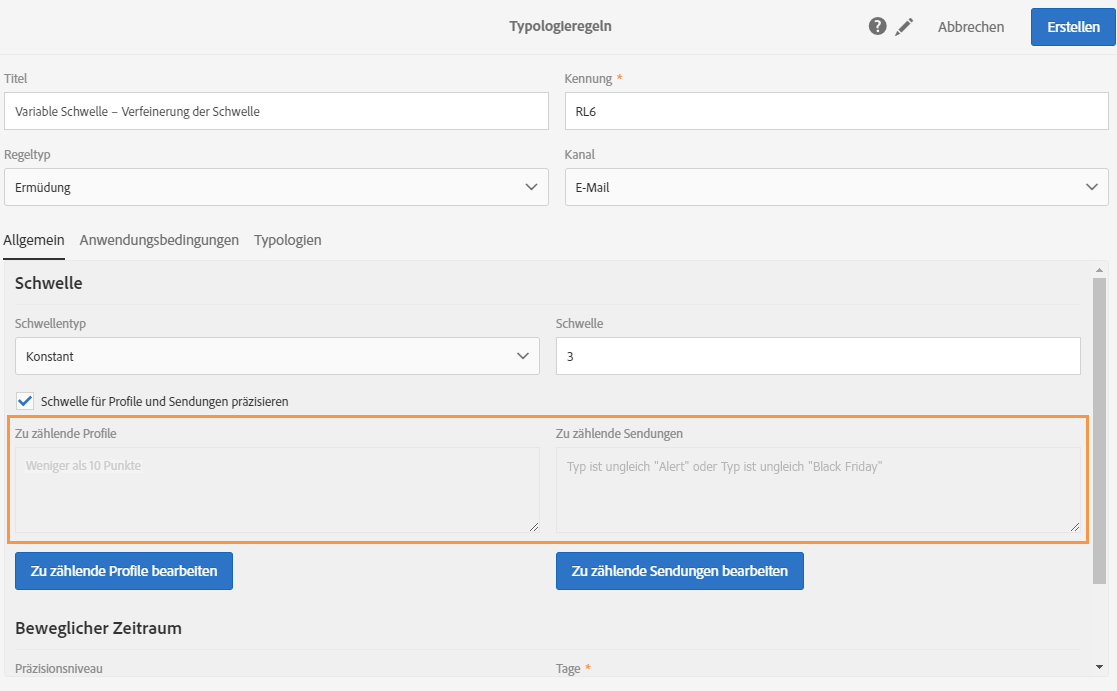Uncheck Schwelle für Profile und Sendungen präzisieren
The image size is (1117, 691).
26,401
